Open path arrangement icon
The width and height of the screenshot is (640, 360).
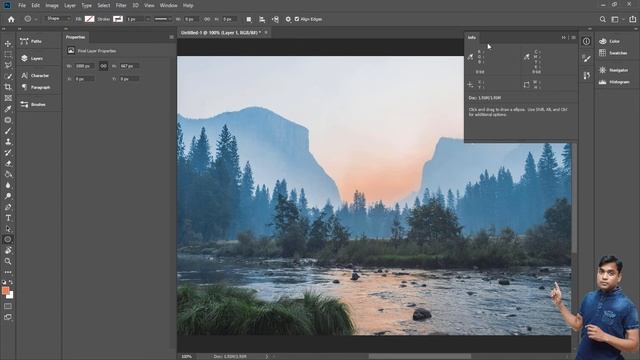coord(276,19)
